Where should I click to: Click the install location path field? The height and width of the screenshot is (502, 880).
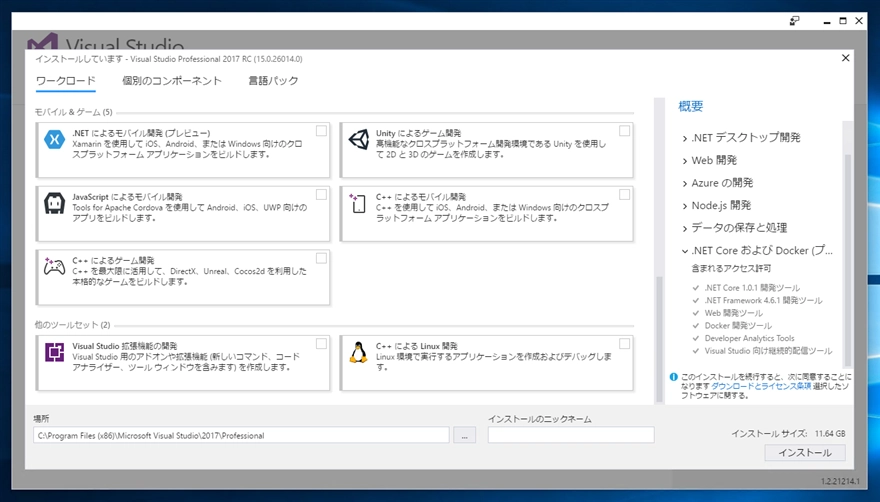241,435
